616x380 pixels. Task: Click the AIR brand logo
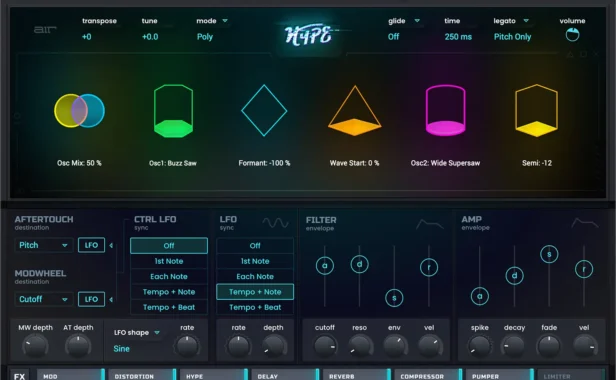click(x=45, y=29)
